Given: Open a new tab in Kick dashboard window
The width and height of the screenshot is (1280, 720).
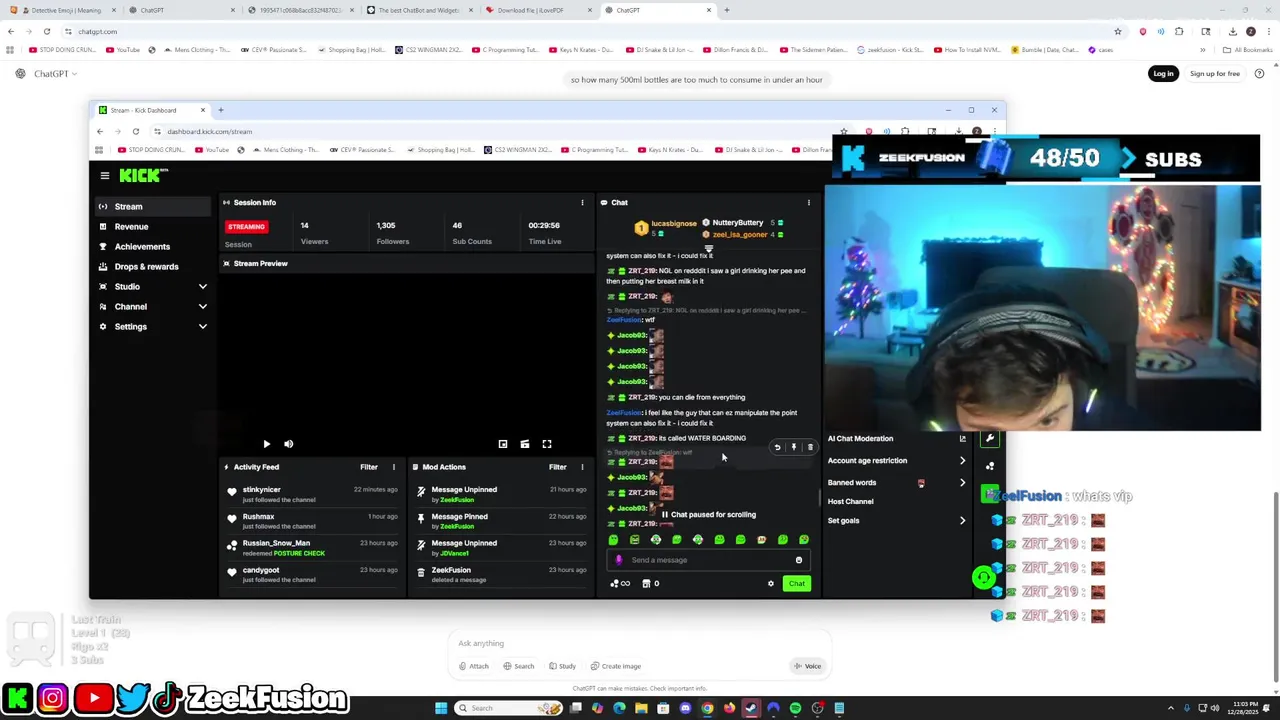Looking at the screenshot, I should (221, 110).
